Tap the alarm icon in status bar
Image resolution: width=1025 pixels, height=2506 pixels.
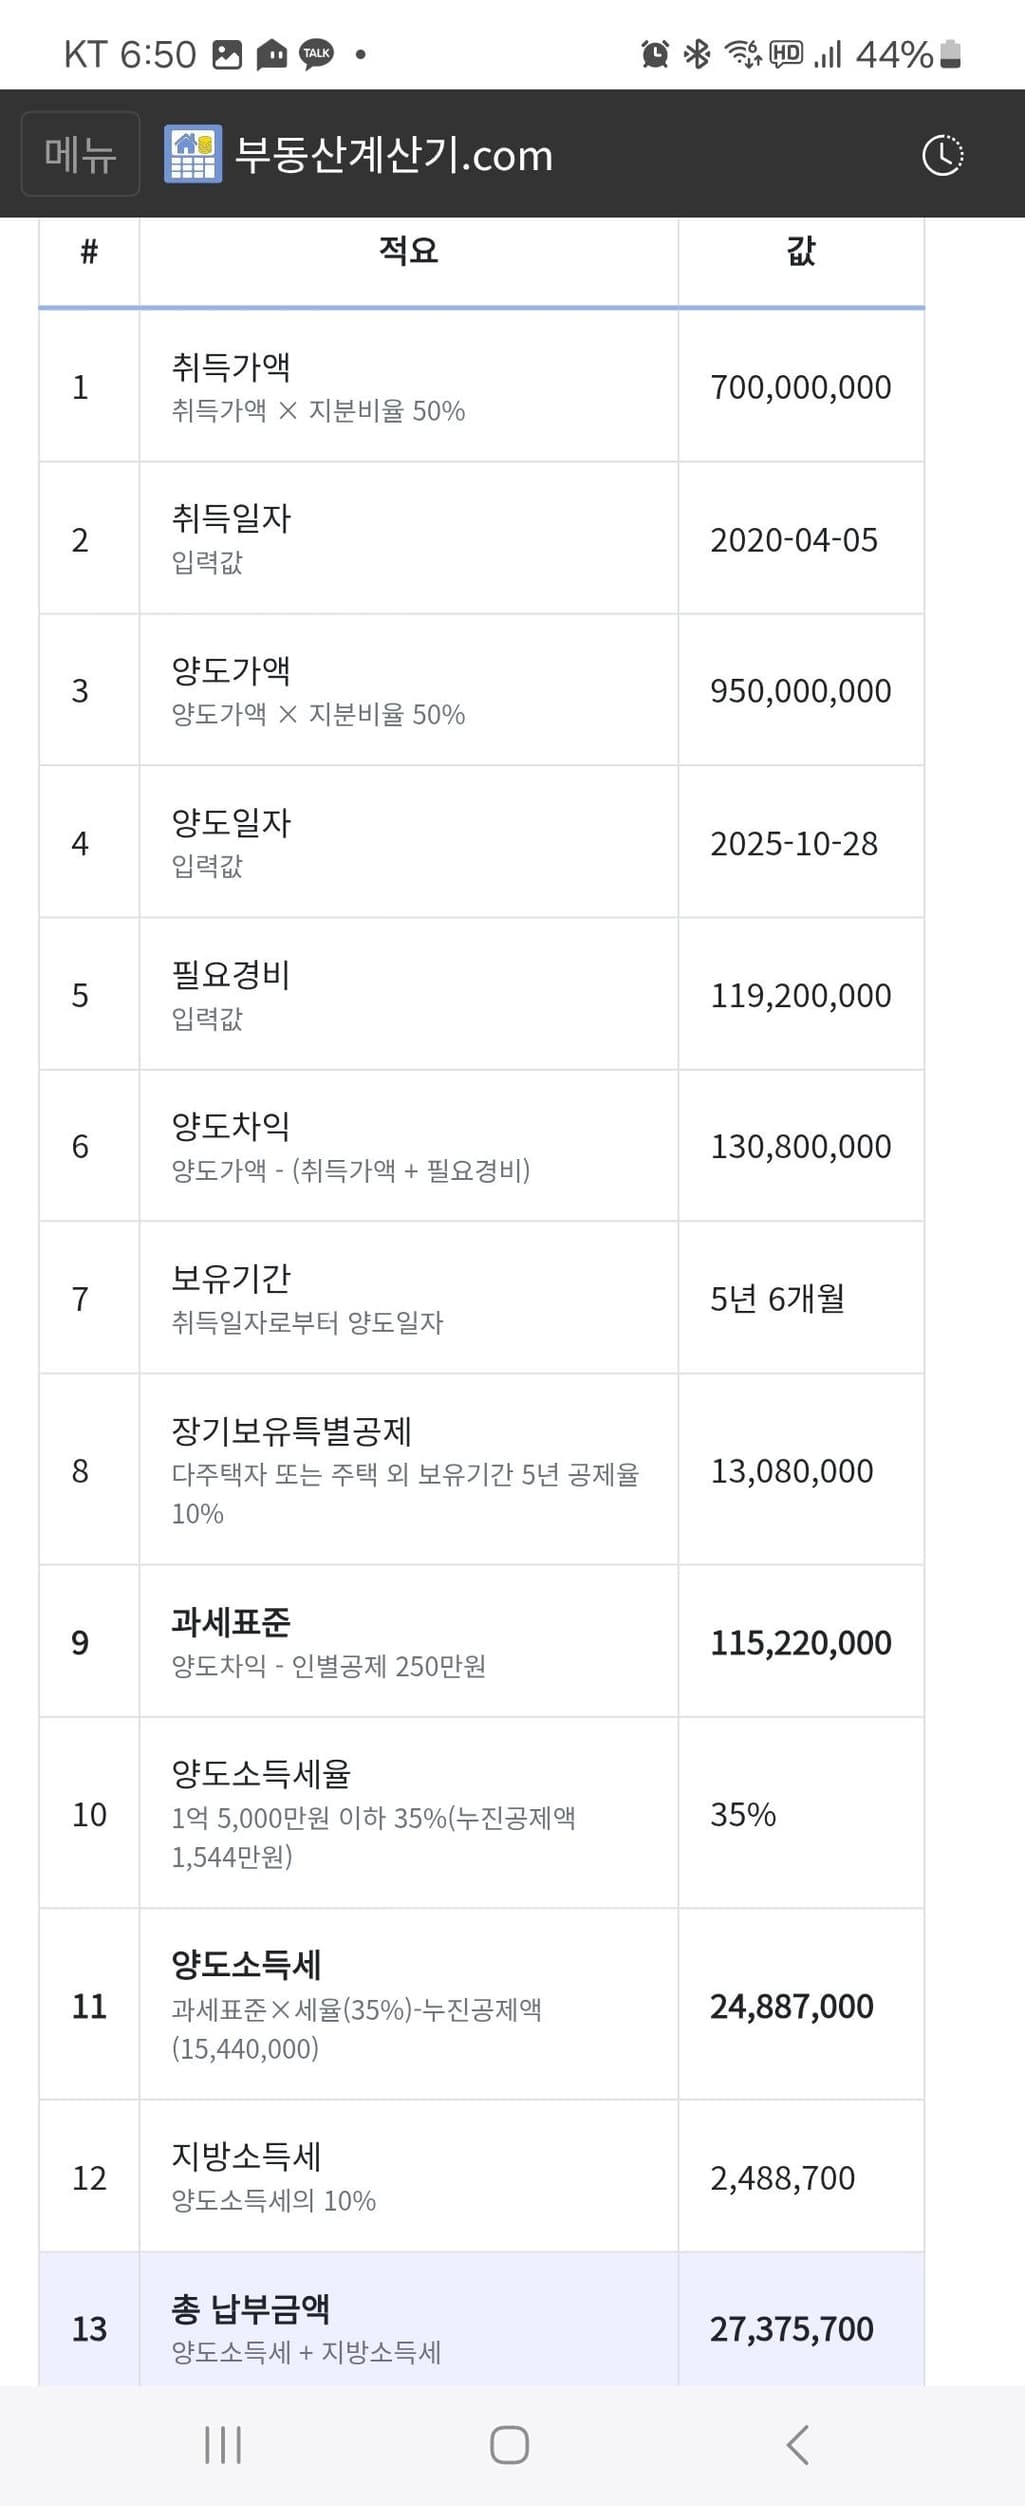pos(654,53)
